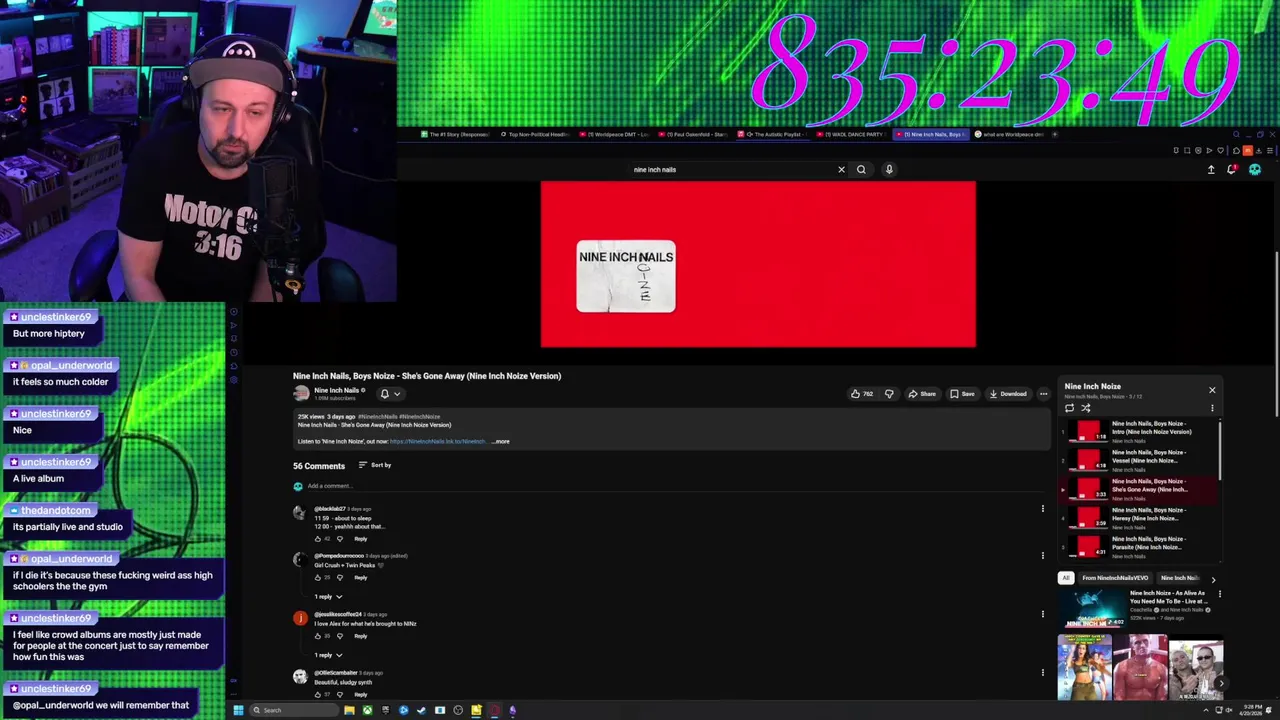Image resolution: width=1280 pixels, height=720 pixels.
Task: Open the Sort by comments menu
Action: [x=375, y=465]
